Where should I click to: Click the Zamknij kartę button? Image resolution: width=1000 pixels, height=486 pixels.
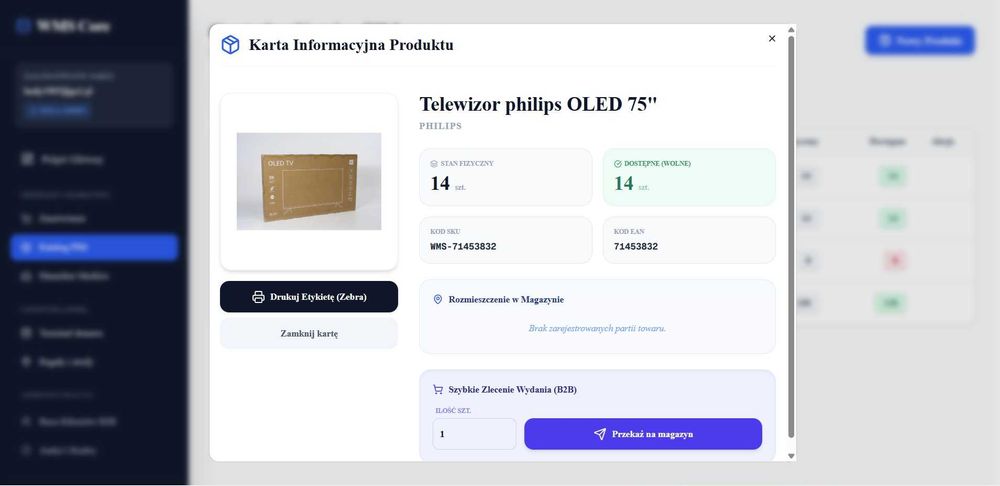click(309, 333)
